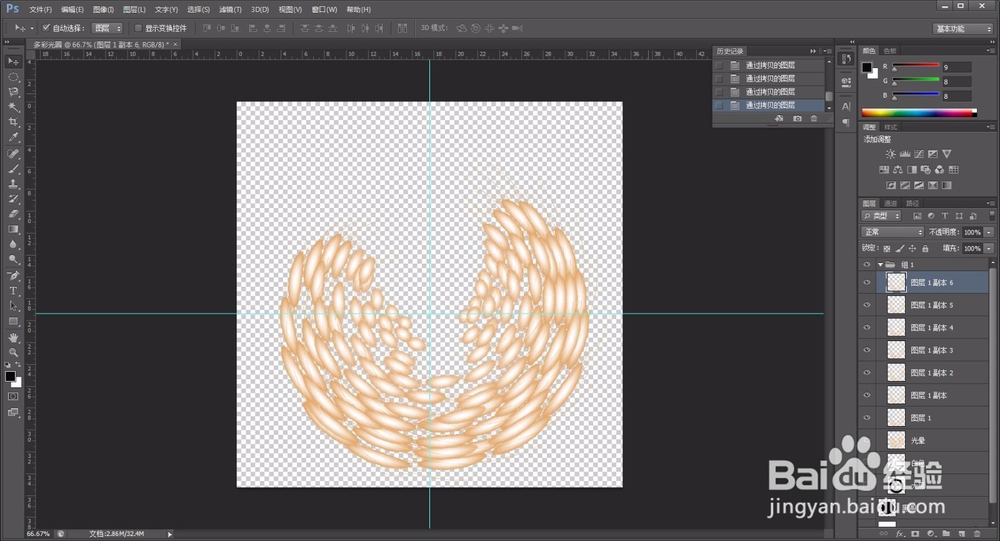The image size is (1000, 541).
Task: Add a Brightness/Contrast adjustment
Action: tap(890, 154)
